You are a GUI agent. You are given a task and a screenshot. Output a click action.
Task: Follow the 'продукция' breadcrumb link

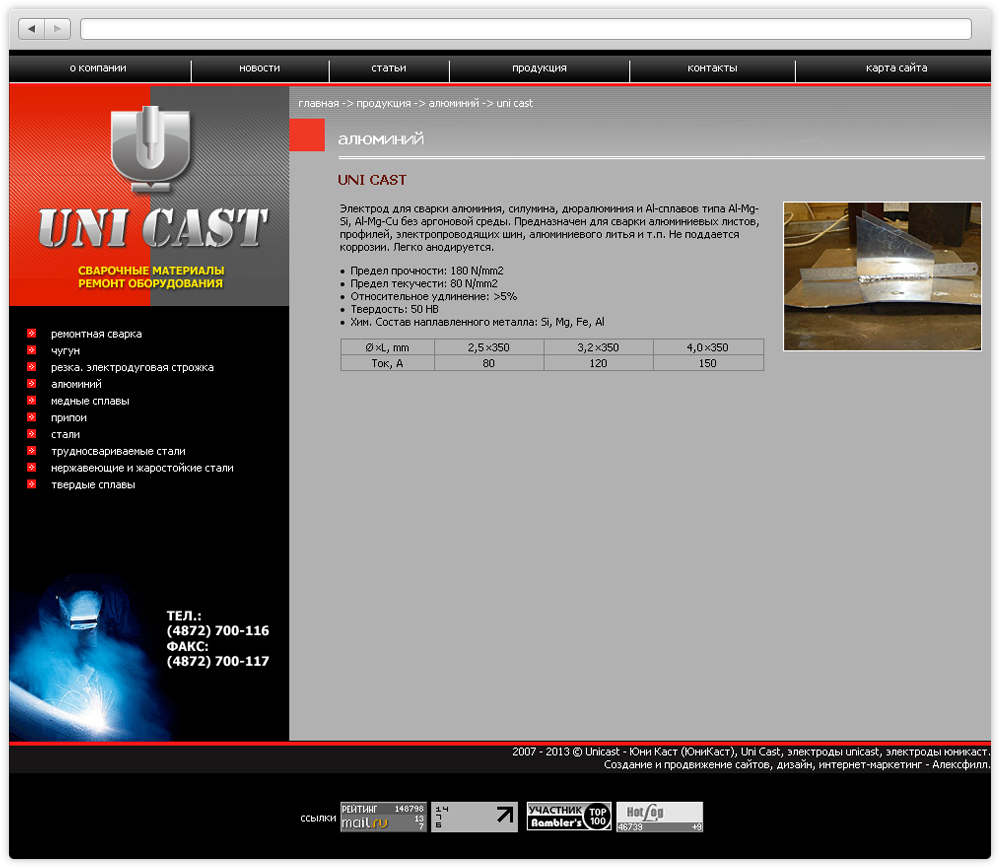point(383,103)
